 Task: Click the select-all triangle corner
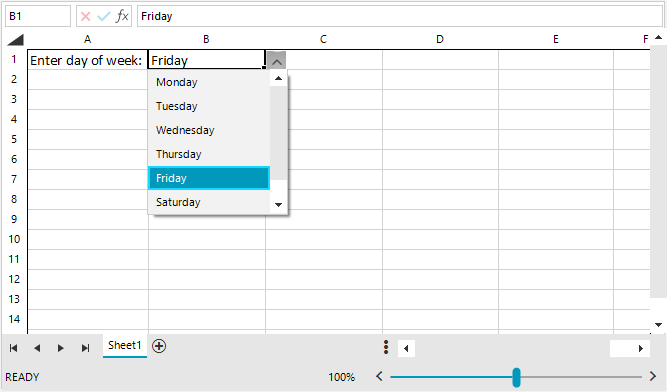click(x=15, y=40)
